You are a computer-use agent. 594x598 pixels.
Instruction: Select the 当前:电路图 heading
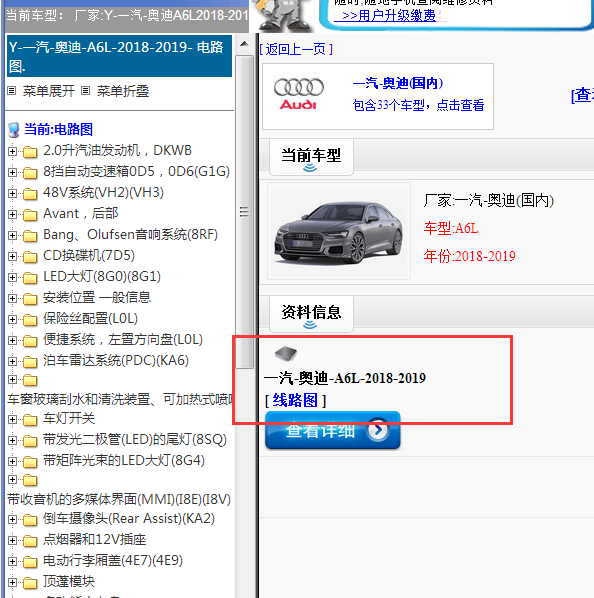58,129
